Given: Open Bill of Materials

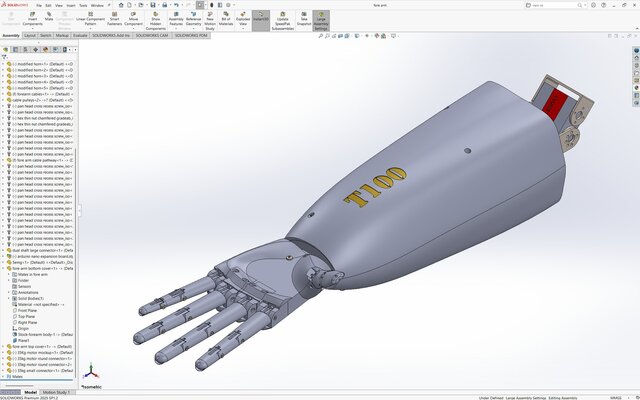Looking at the screenshot, I should [x=226, y=19].
